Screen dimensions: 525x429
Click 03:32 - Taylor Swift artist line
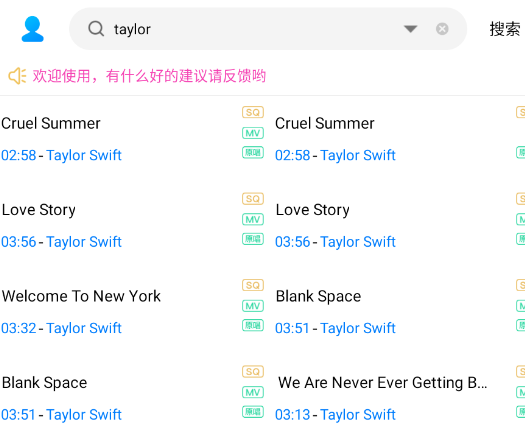tap(61, 328)
